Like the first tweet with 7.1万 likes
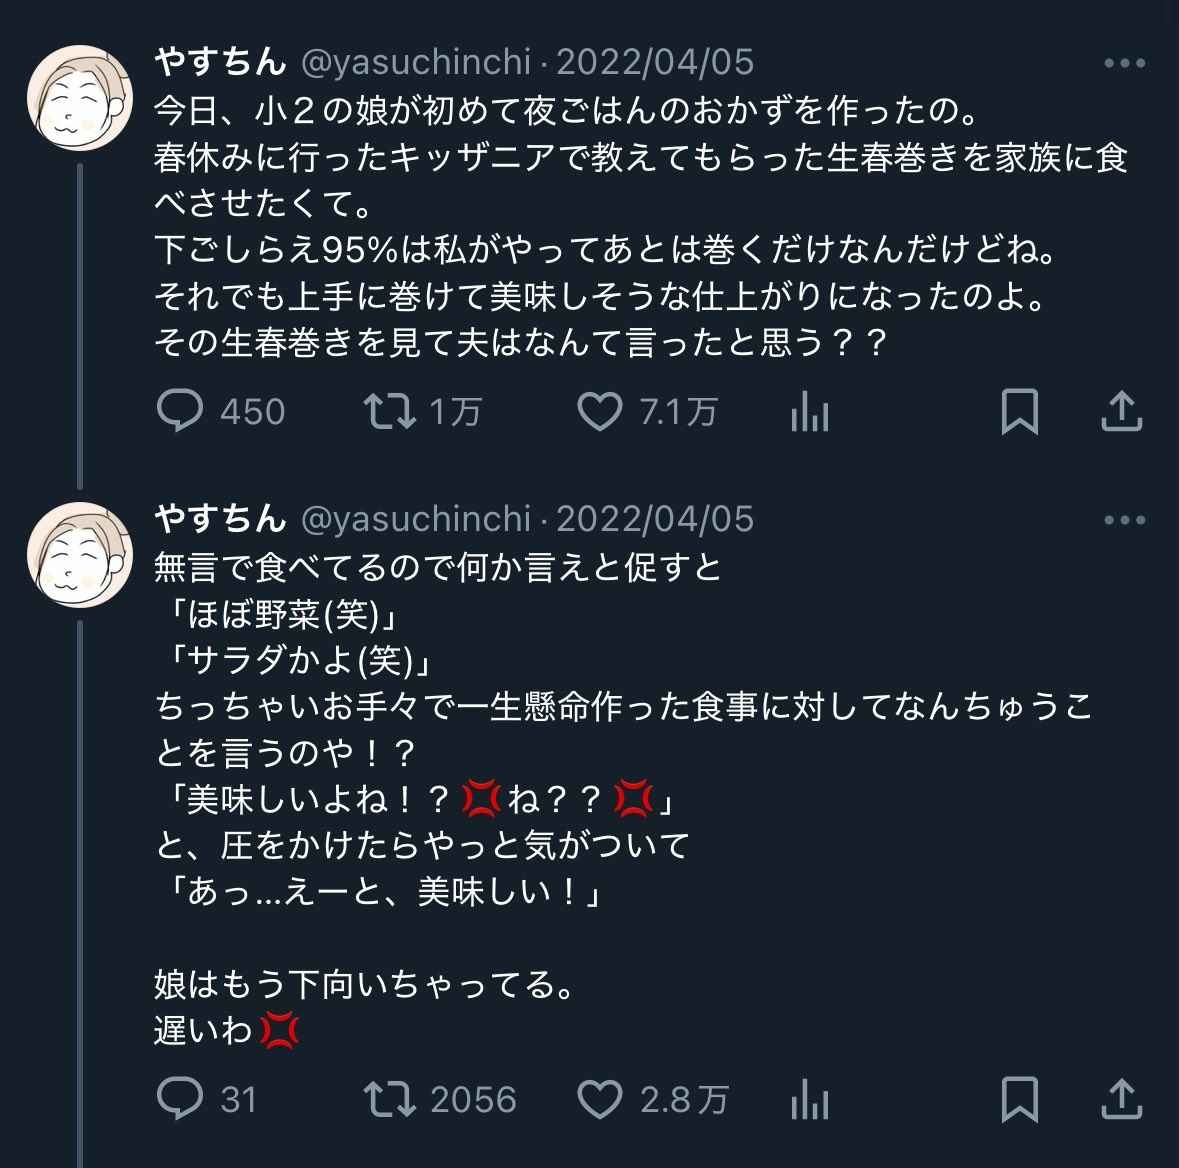The width and height of the screenshot is (1179, 1168). [600, 412]
